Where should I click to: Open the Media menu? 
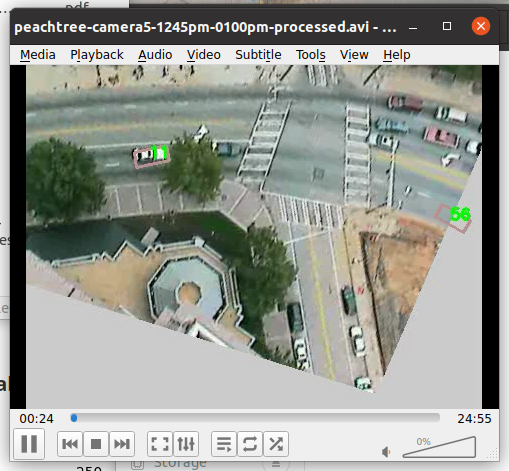pos(38,55)
